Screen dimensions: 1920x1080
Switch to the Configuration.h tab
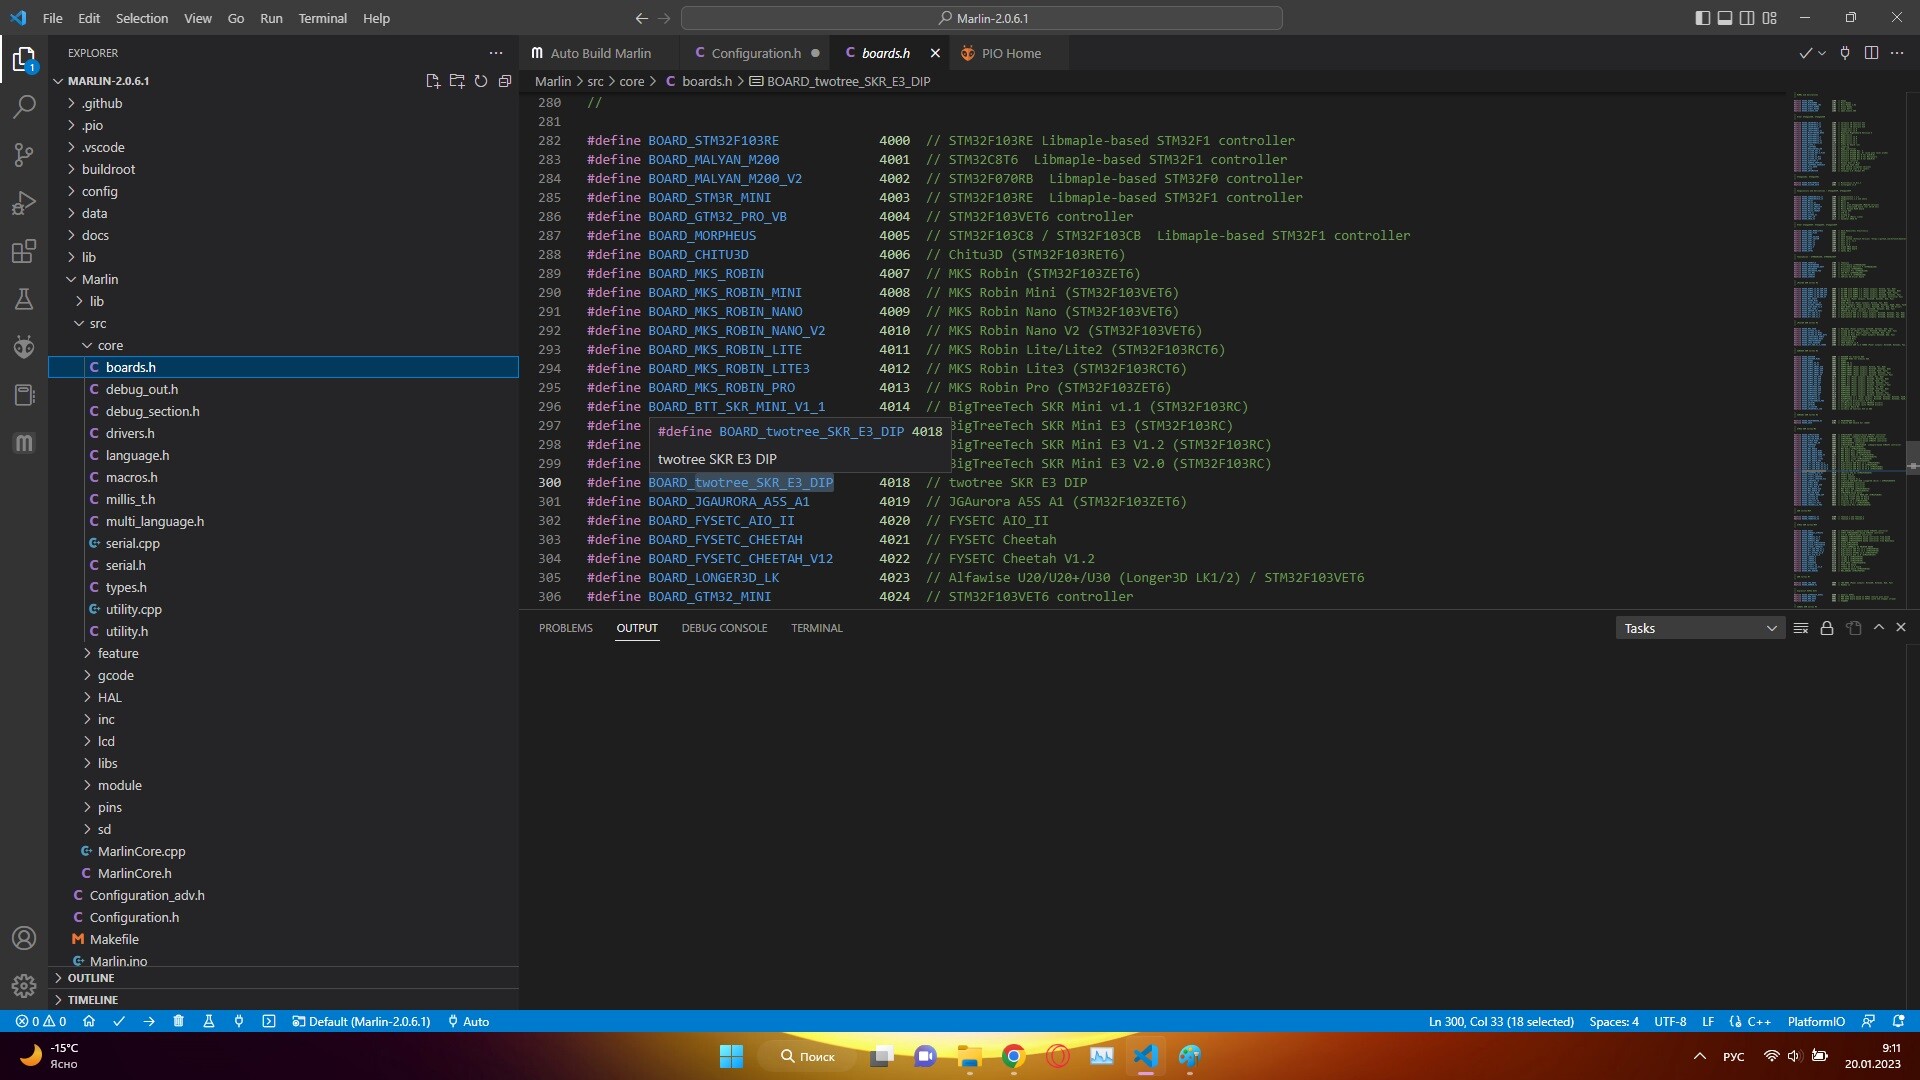756,53
